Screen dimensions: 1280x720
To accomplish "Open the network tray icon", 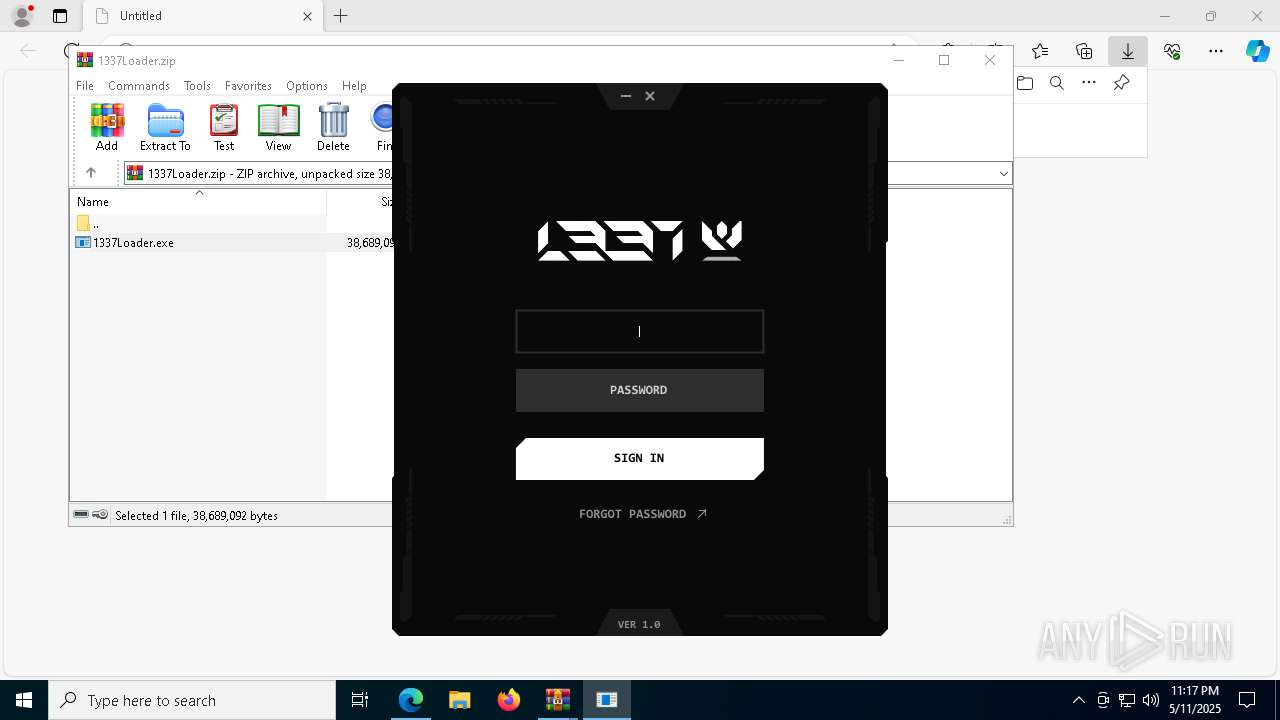I will pos(1127,700).
